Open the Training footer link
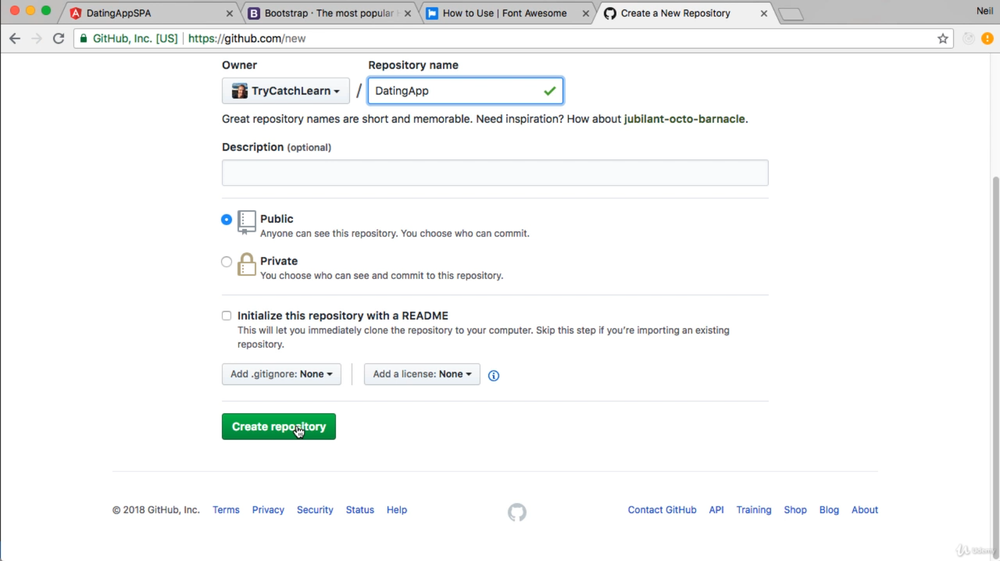1000x561 pixels. coord(754,510)
